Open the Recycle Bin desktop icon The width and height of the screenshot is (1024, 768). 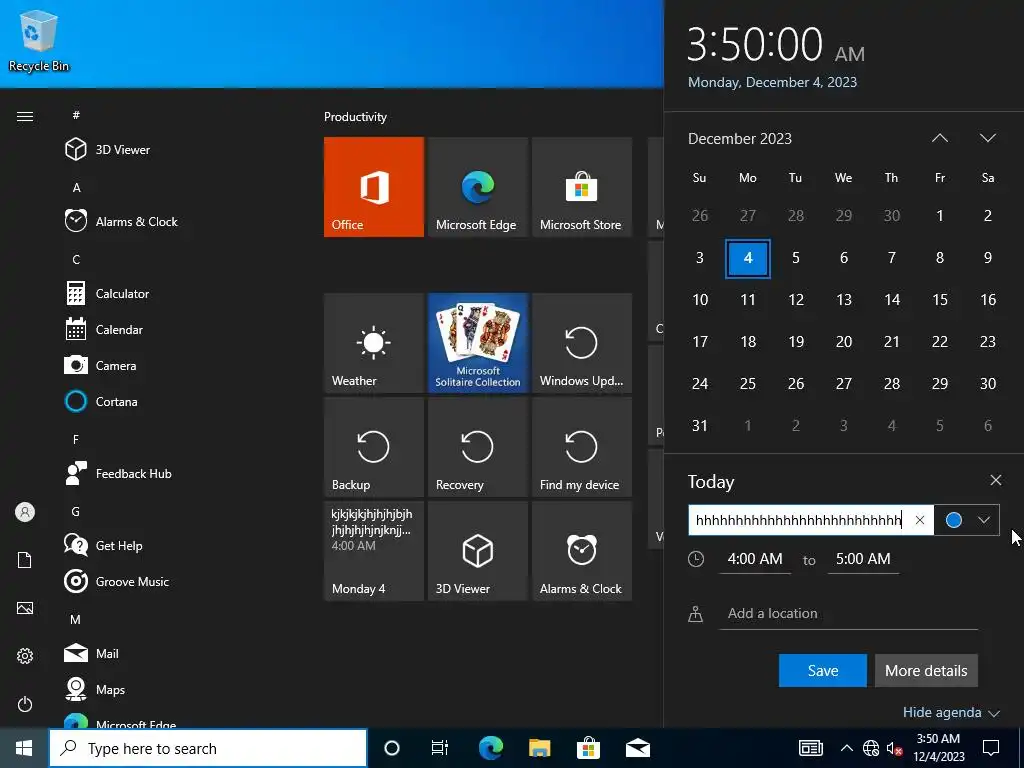coord(39,40)
